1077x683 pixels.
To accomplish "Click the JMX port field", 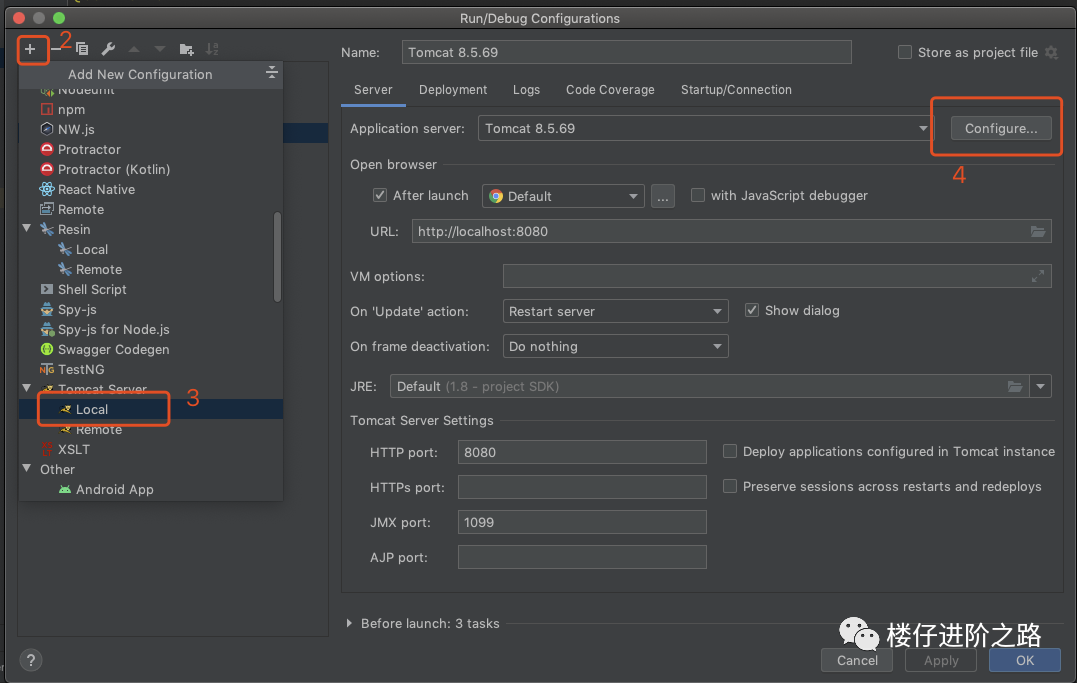I will click(x=582, y=522).
